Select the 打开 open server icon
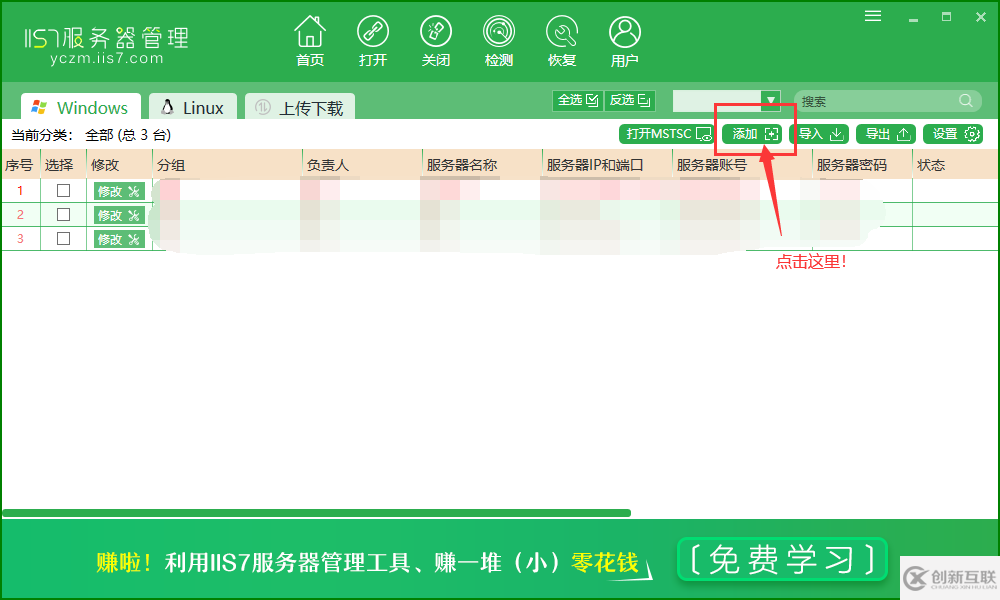1000x600 pixels. pos(373,38)
